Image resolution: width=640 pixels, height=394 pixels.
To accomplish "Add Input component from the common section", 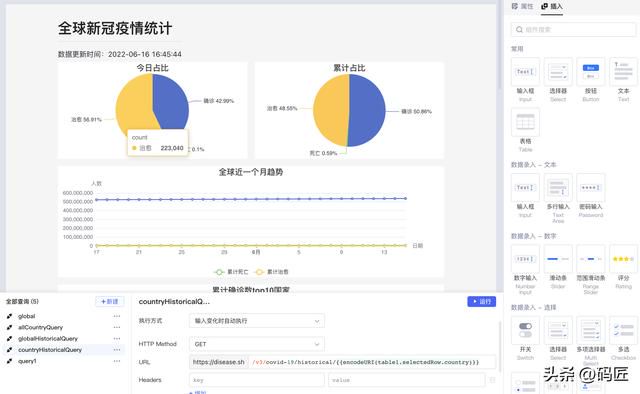I will (x=525, y=72).
